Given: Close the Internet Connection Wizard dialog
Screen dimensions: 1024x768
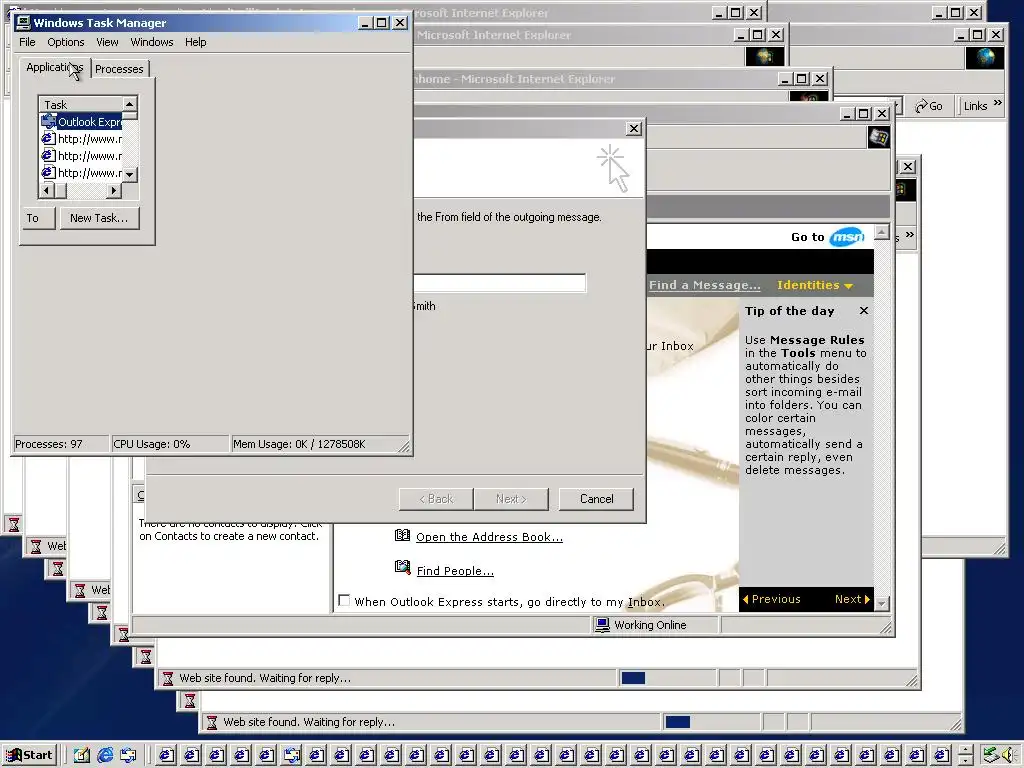Looking at the screenshot, I should 633,129.
